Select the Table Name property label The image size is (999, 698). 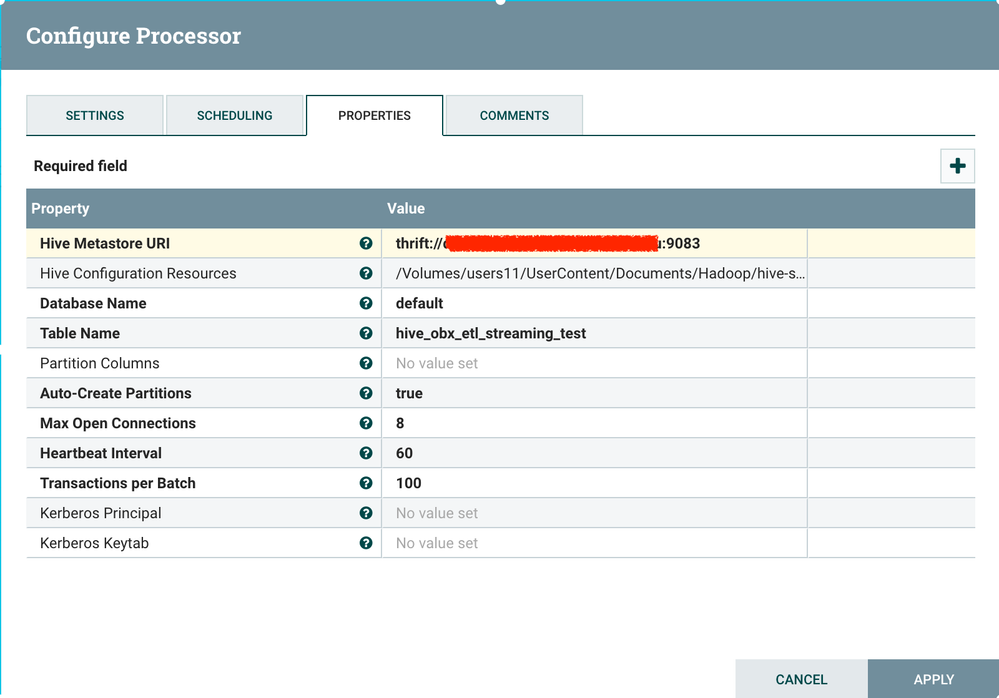tap(80, 333)
